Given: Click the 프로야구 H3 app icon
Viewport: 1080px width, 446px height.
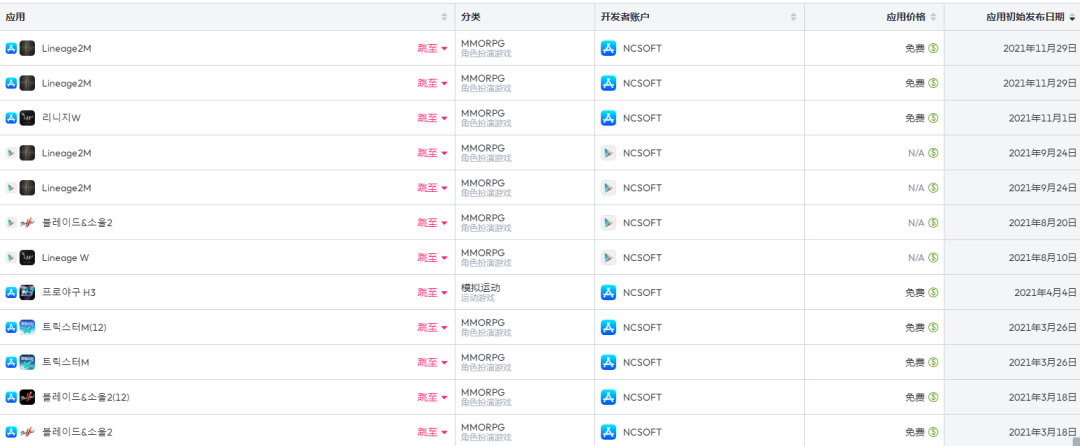Looking at the screenshot, I should coord(28,293).
